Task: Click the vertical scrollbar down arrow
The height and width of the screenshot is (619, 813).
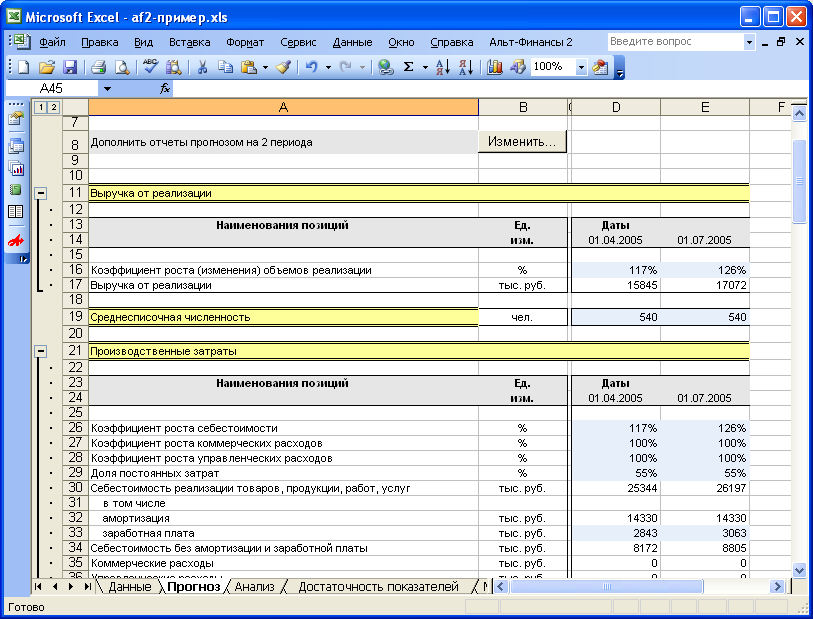Action: (x=799, y=570)
